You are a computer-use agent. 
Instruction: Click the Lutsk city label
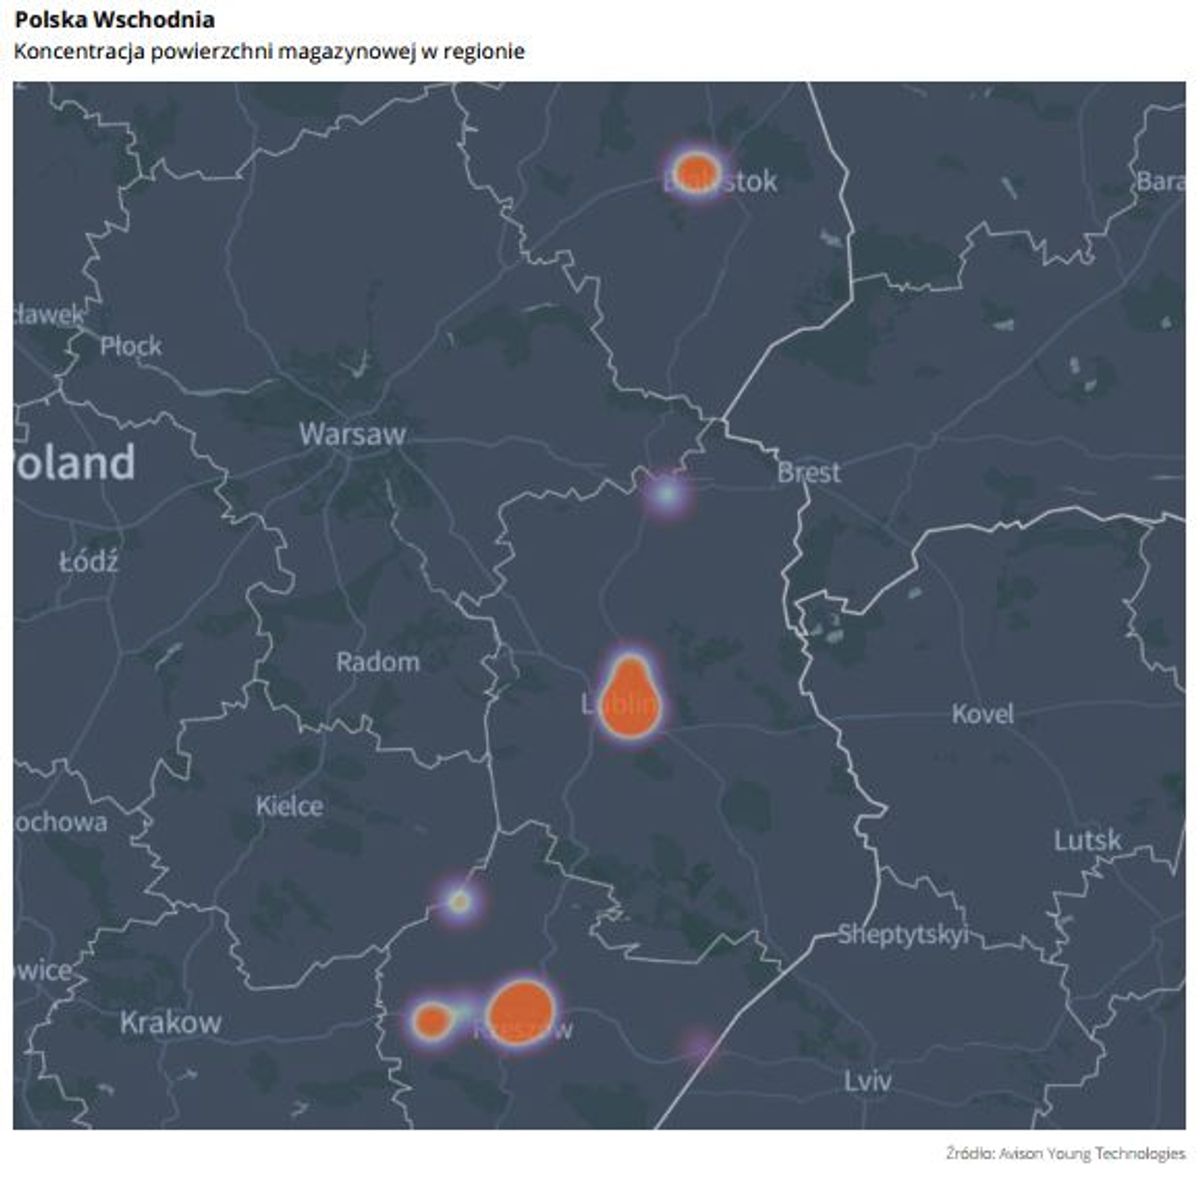pyautogui.click(x=1087, y=840)
